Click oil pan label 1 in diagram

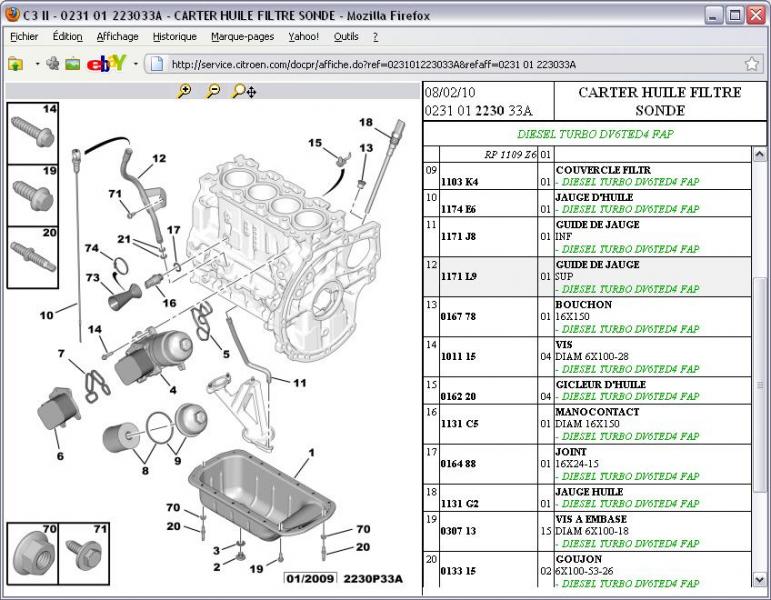click(x=311, y=452)
